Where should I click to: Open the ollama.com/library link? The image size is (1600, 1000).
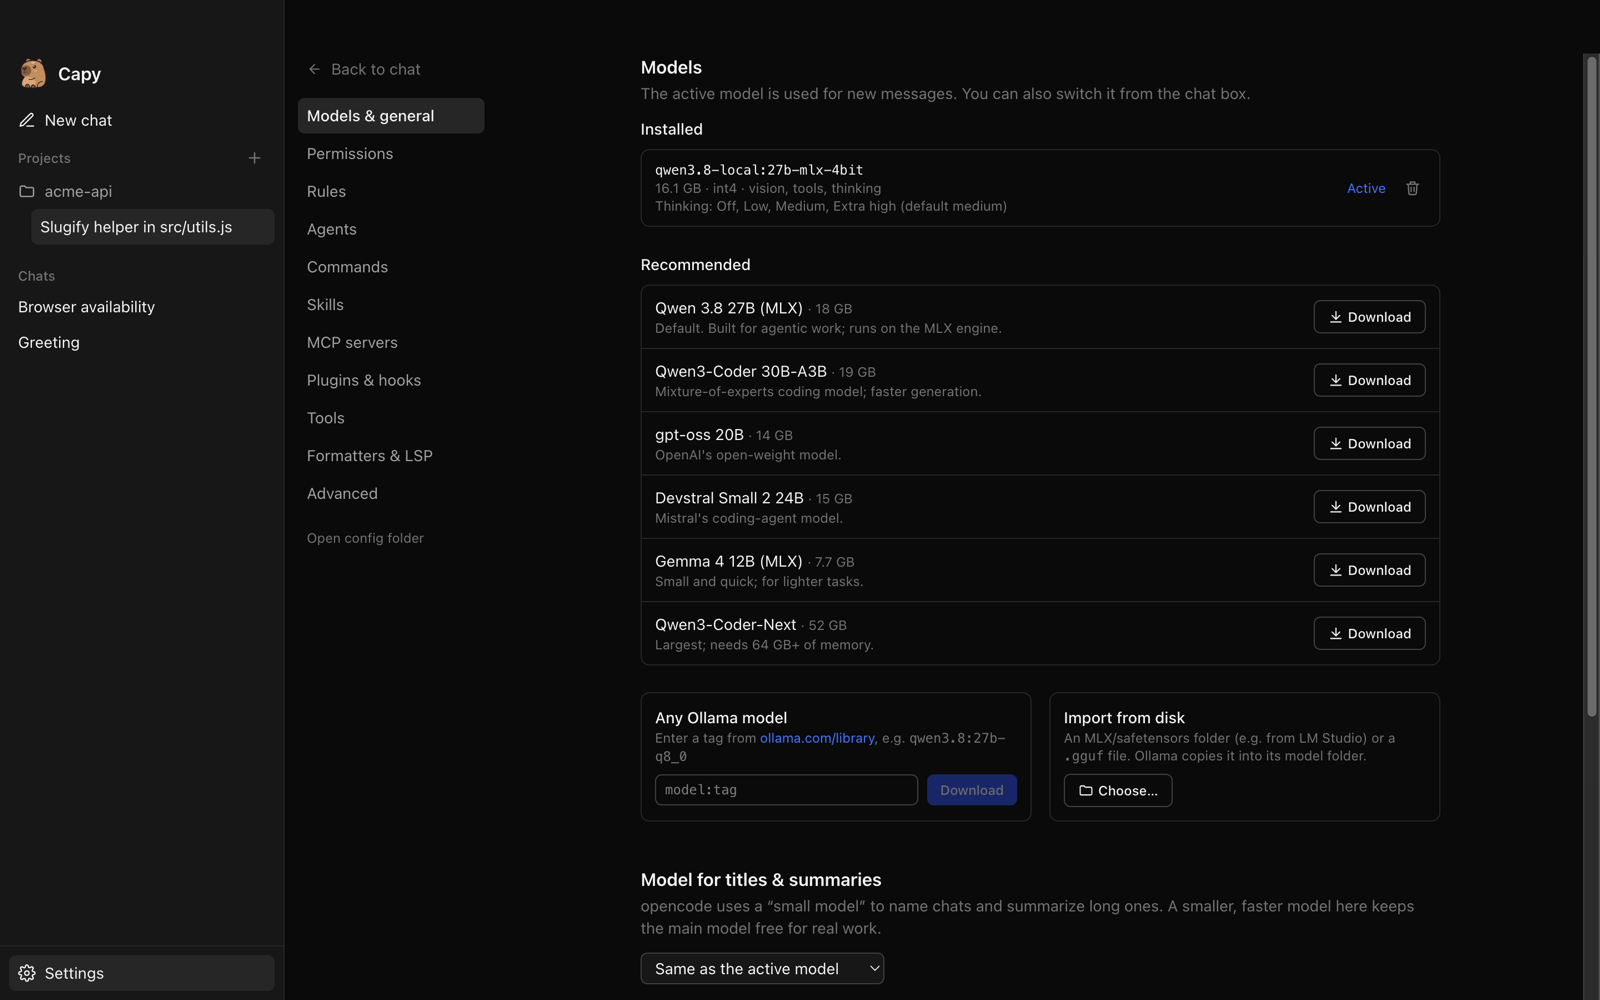point(817,738)
